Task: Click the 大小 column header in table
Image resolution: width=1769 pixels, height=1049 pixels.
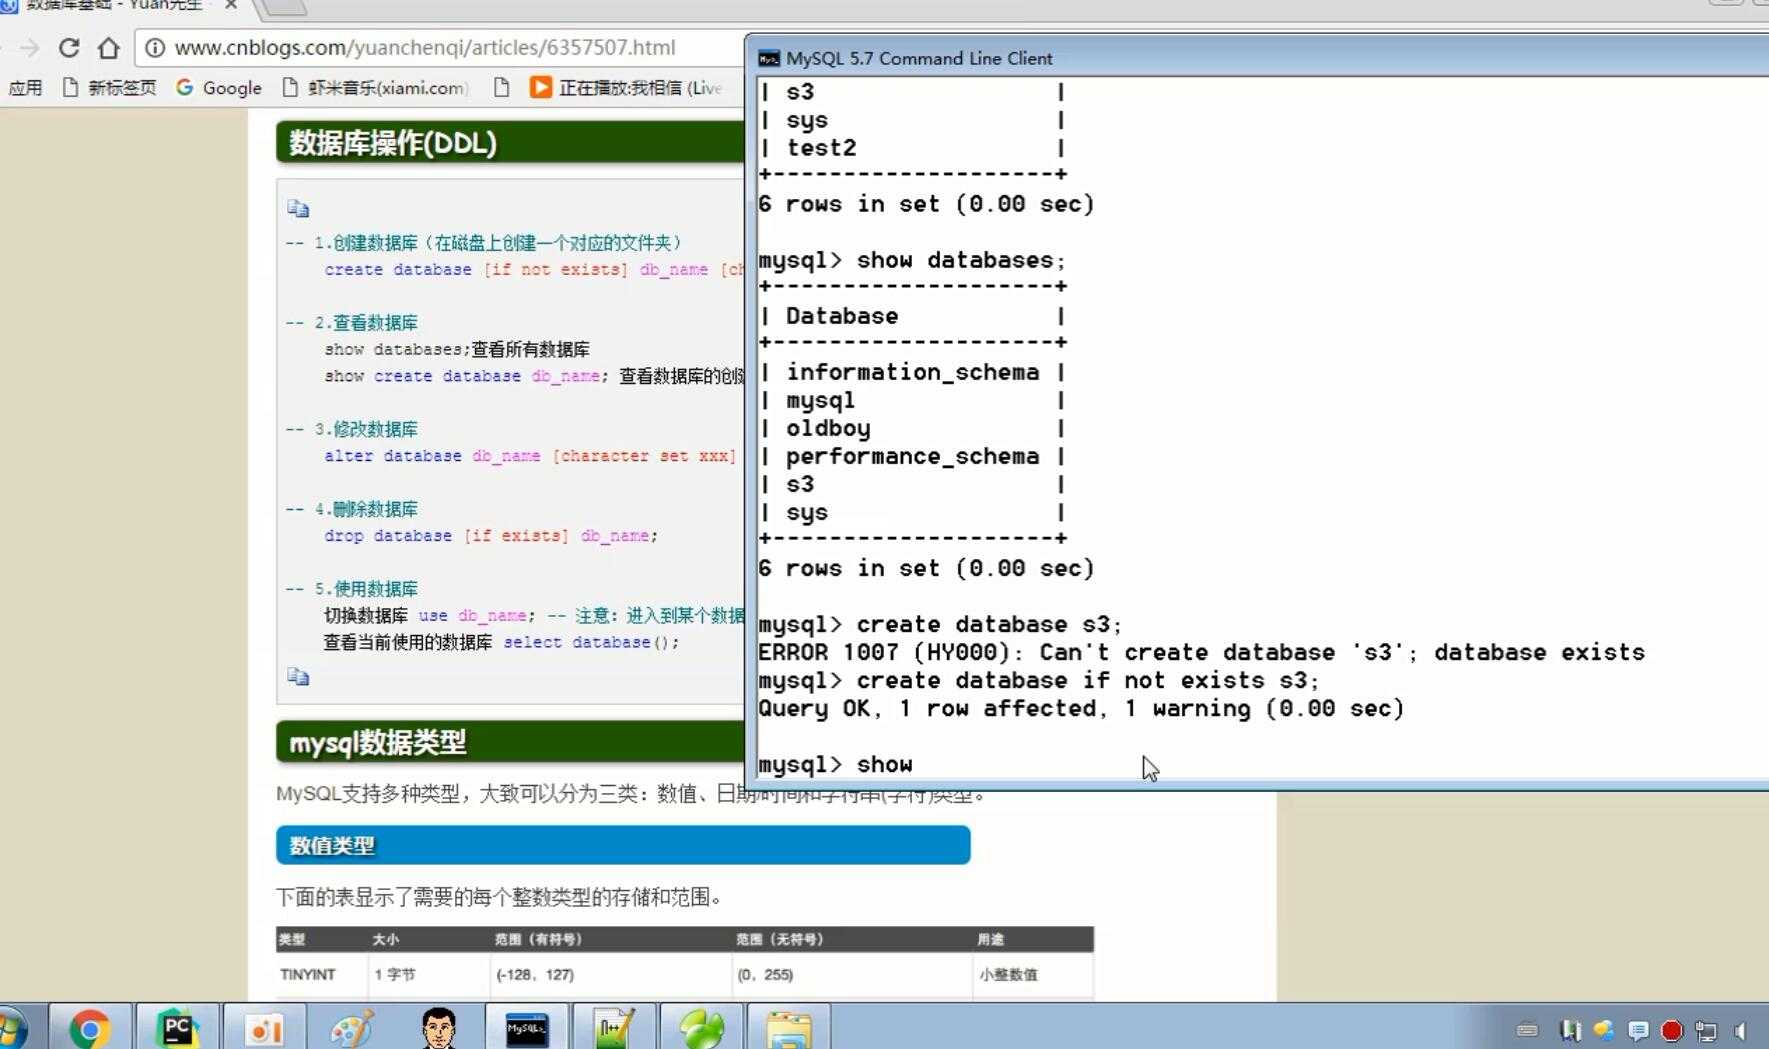Action: click(x=386, y=939)
